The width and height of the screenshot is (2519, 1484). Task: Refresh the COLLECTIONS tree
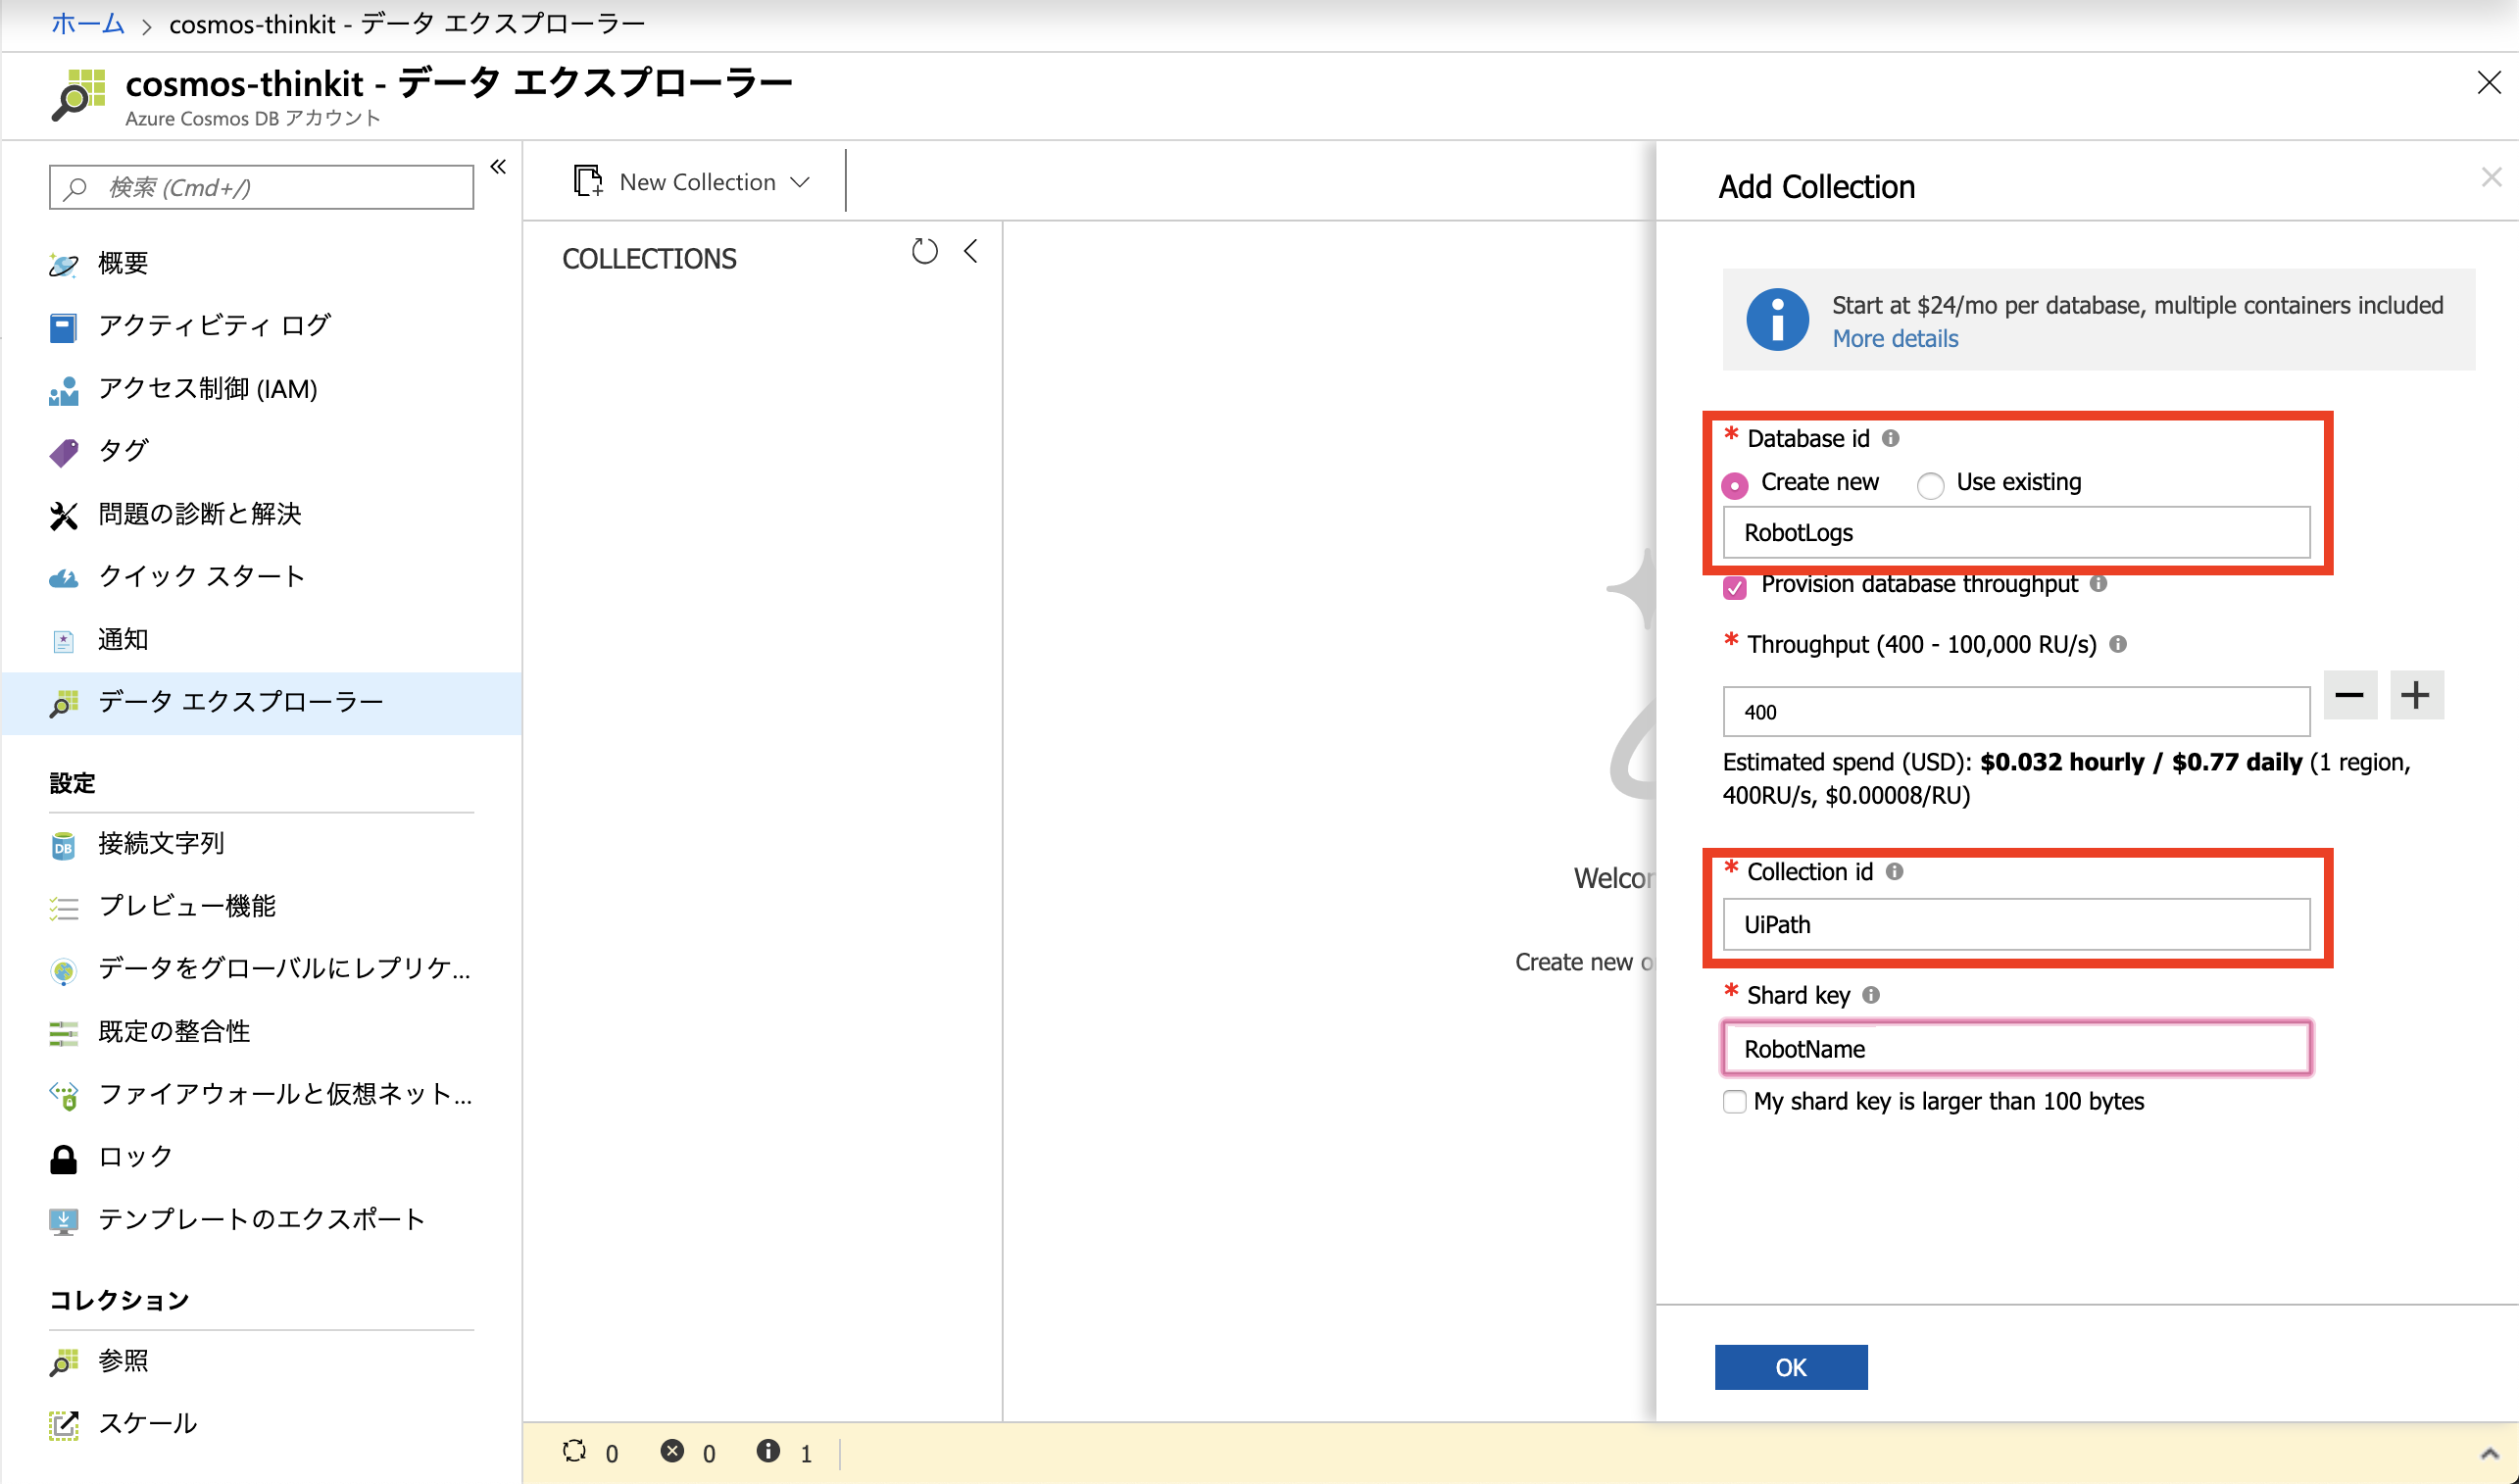[x=924, y=251]
